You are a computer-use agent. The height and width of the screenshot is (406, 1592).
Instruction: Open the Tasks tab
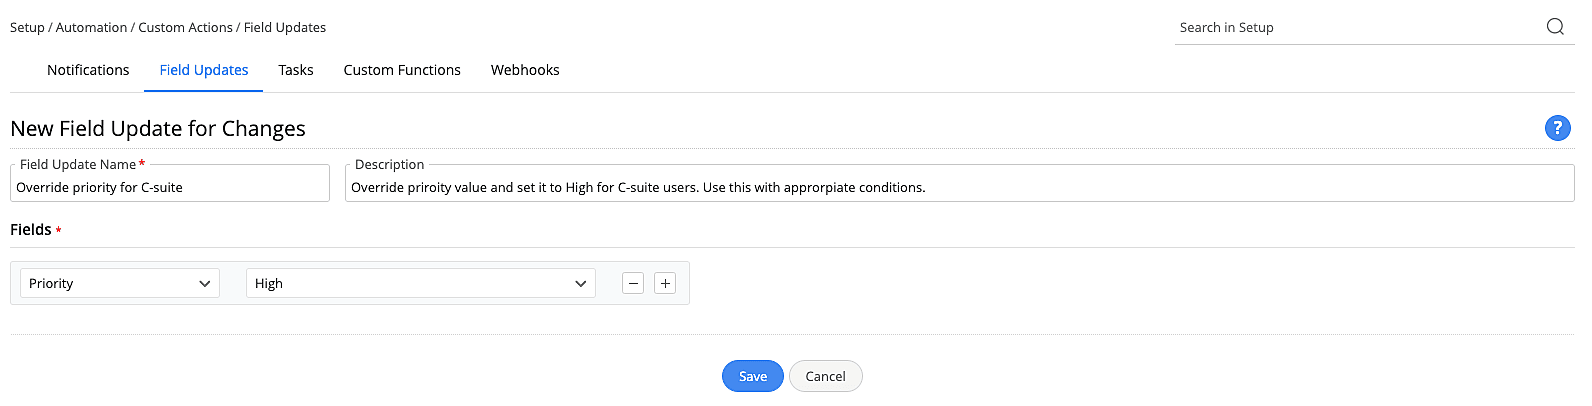click(x=296, y=70)
